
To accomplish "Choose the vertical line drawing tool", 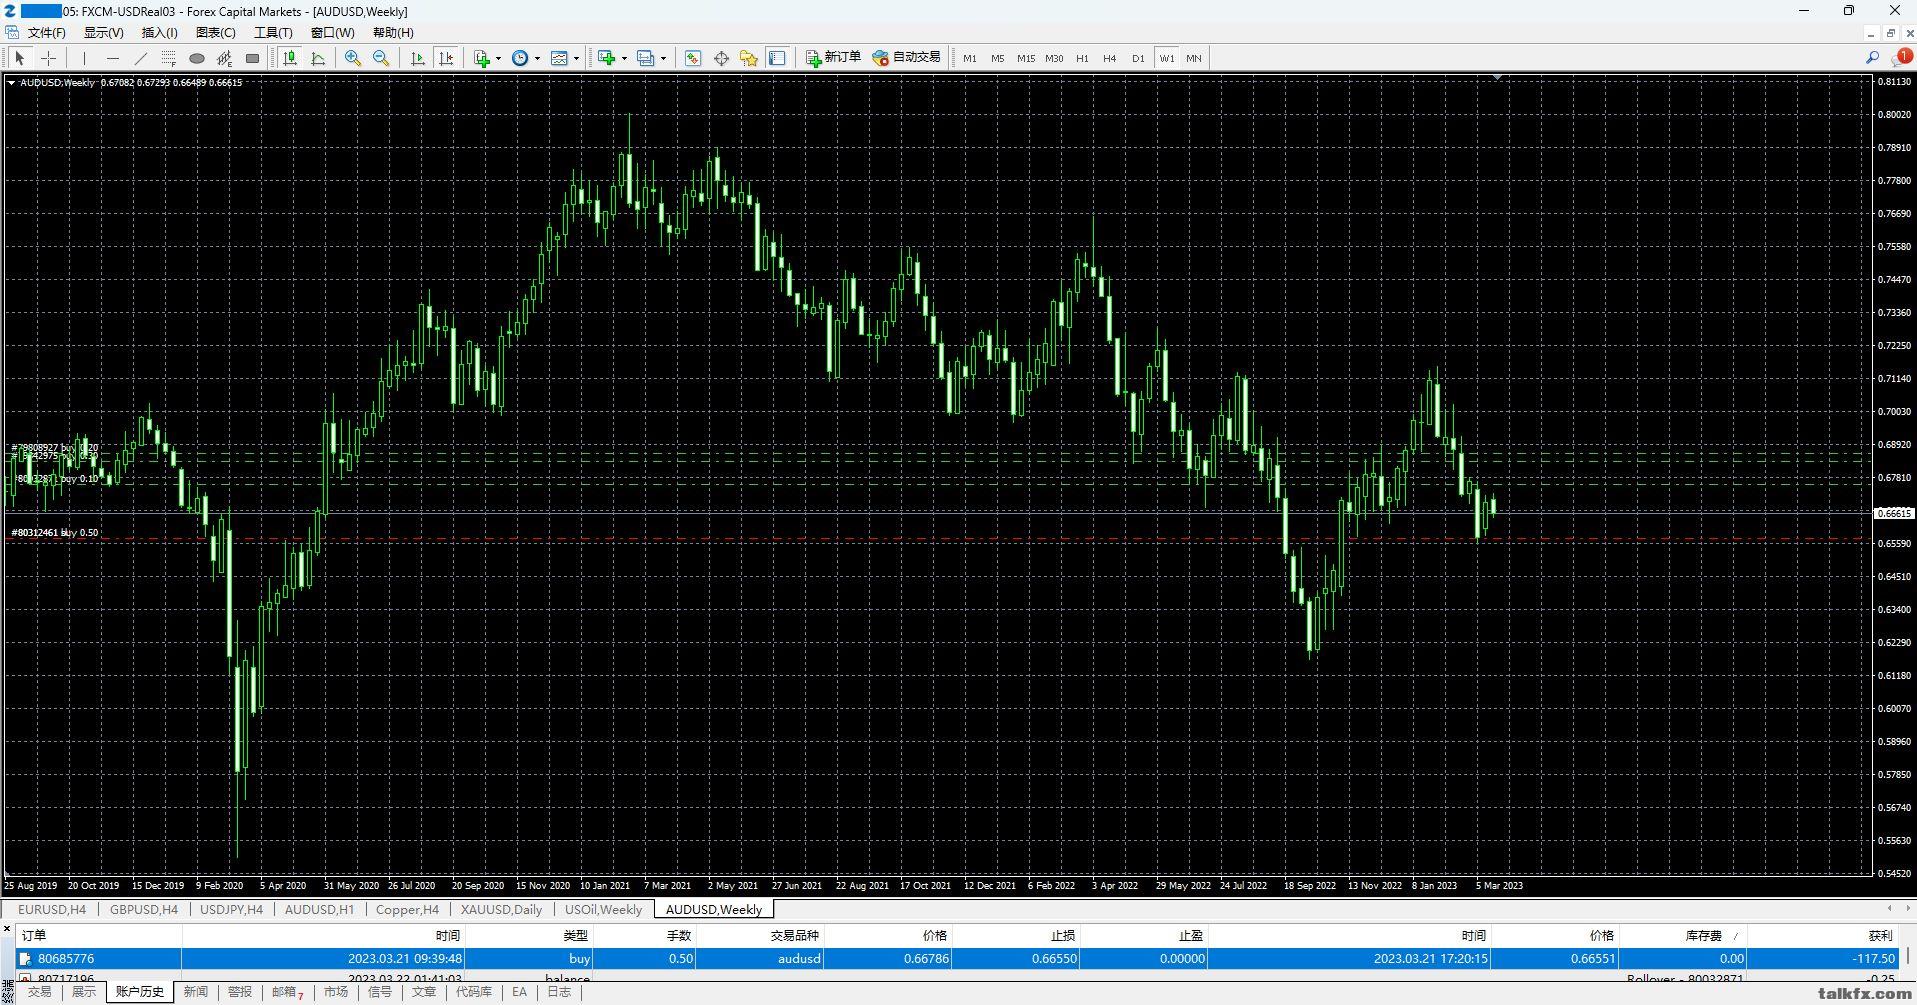I will point(85,58).
